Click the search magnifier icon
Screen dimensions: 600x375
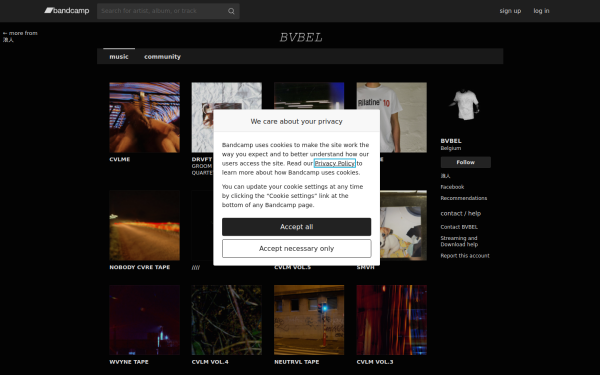click(231, 11)
